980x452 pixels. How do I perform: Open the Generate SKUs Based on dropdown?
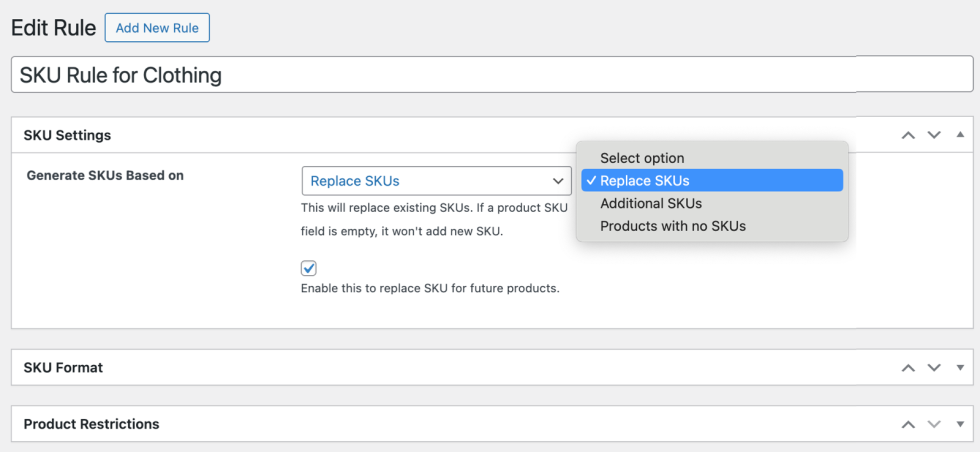click(x=436, y=181)
